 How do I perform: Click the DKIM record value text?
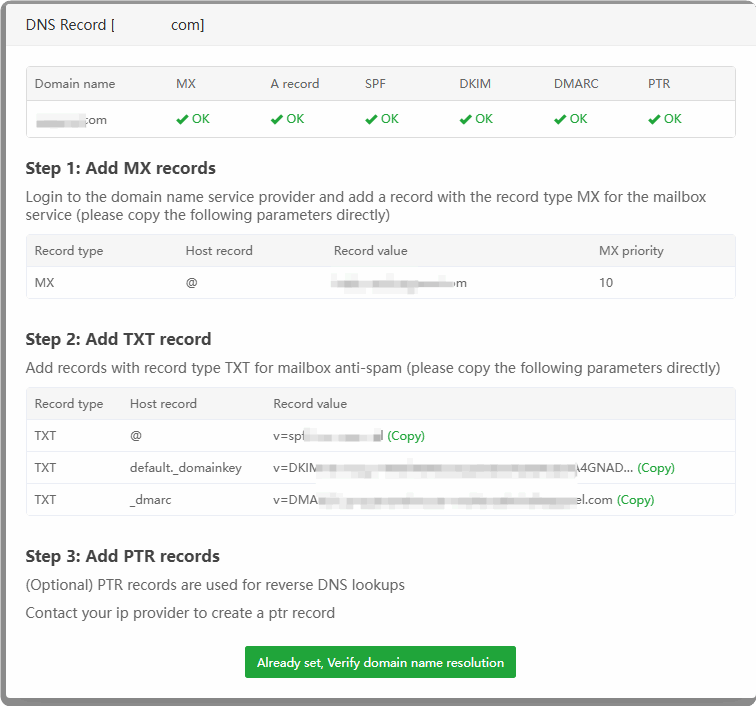(452, 468)
